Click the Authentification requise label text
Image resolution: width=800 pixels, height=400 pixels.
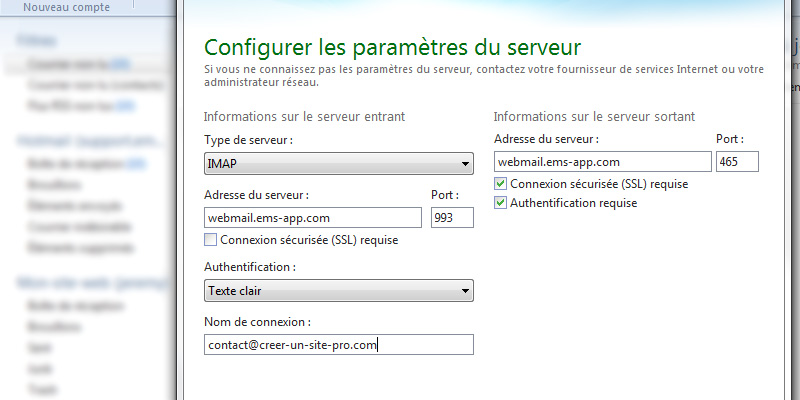pos(573,203)
